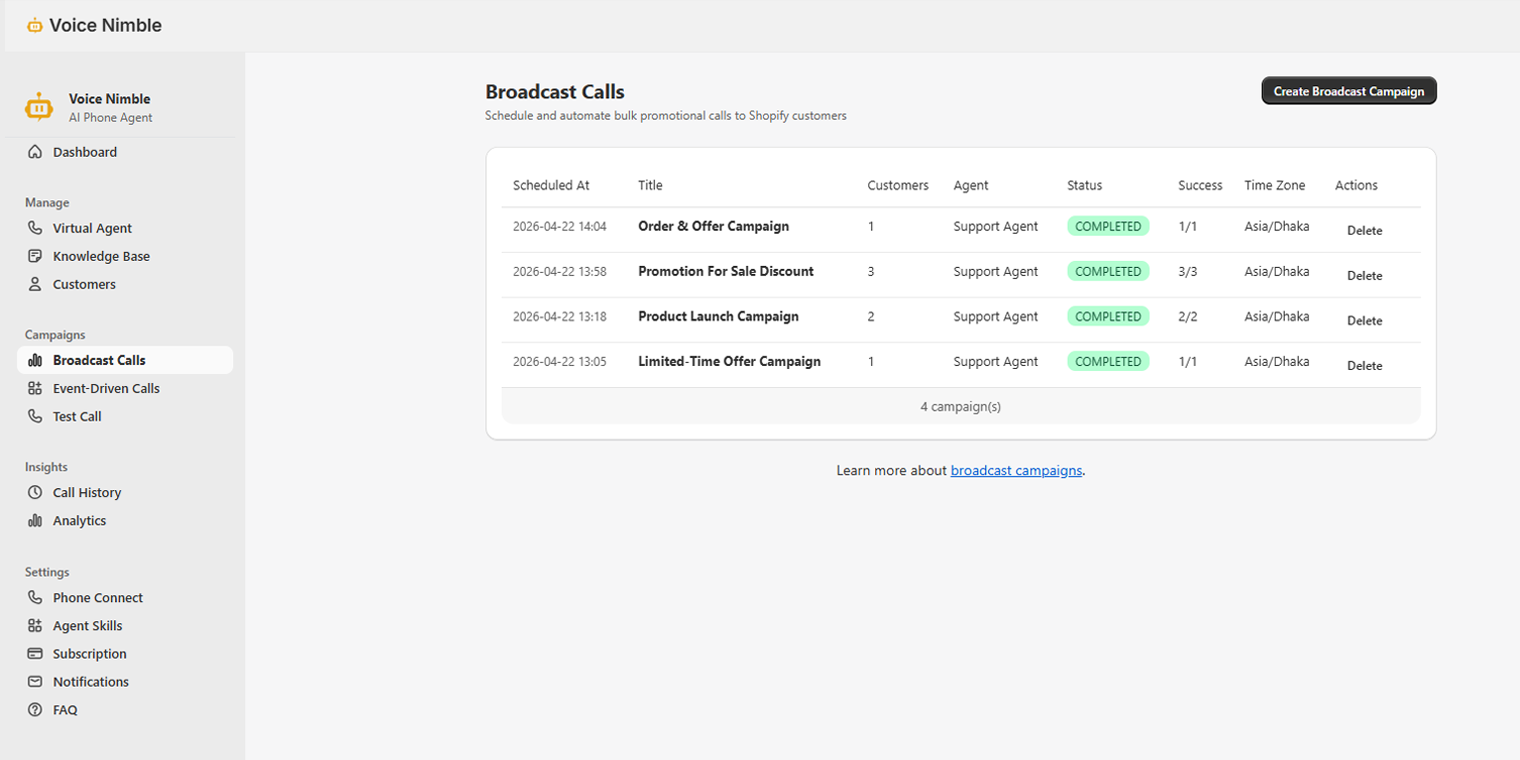This screenshot has height=760, width=1520.
Task: Click the Limited-Time Offer Campaign title
Action: (729, 361)
